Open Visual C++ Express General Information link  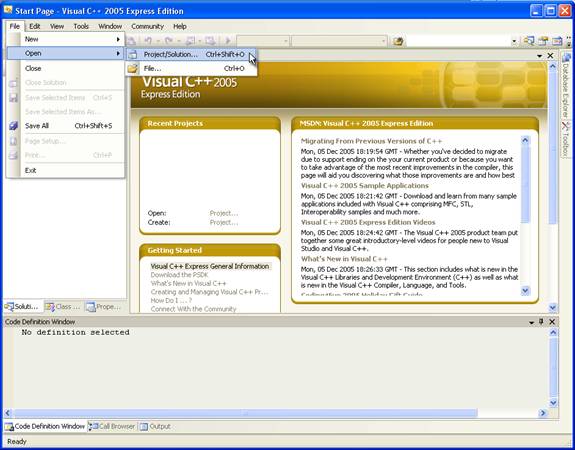pos(210,266)
